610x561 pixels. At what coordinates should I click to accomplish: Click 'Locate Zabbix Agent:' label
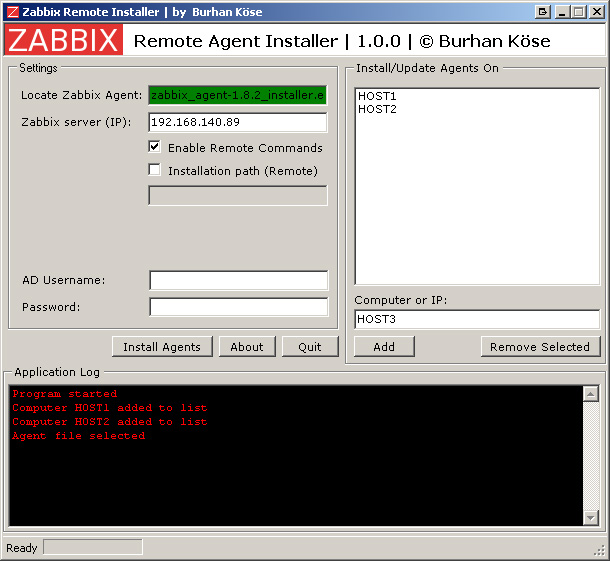(x=82, y=95)
